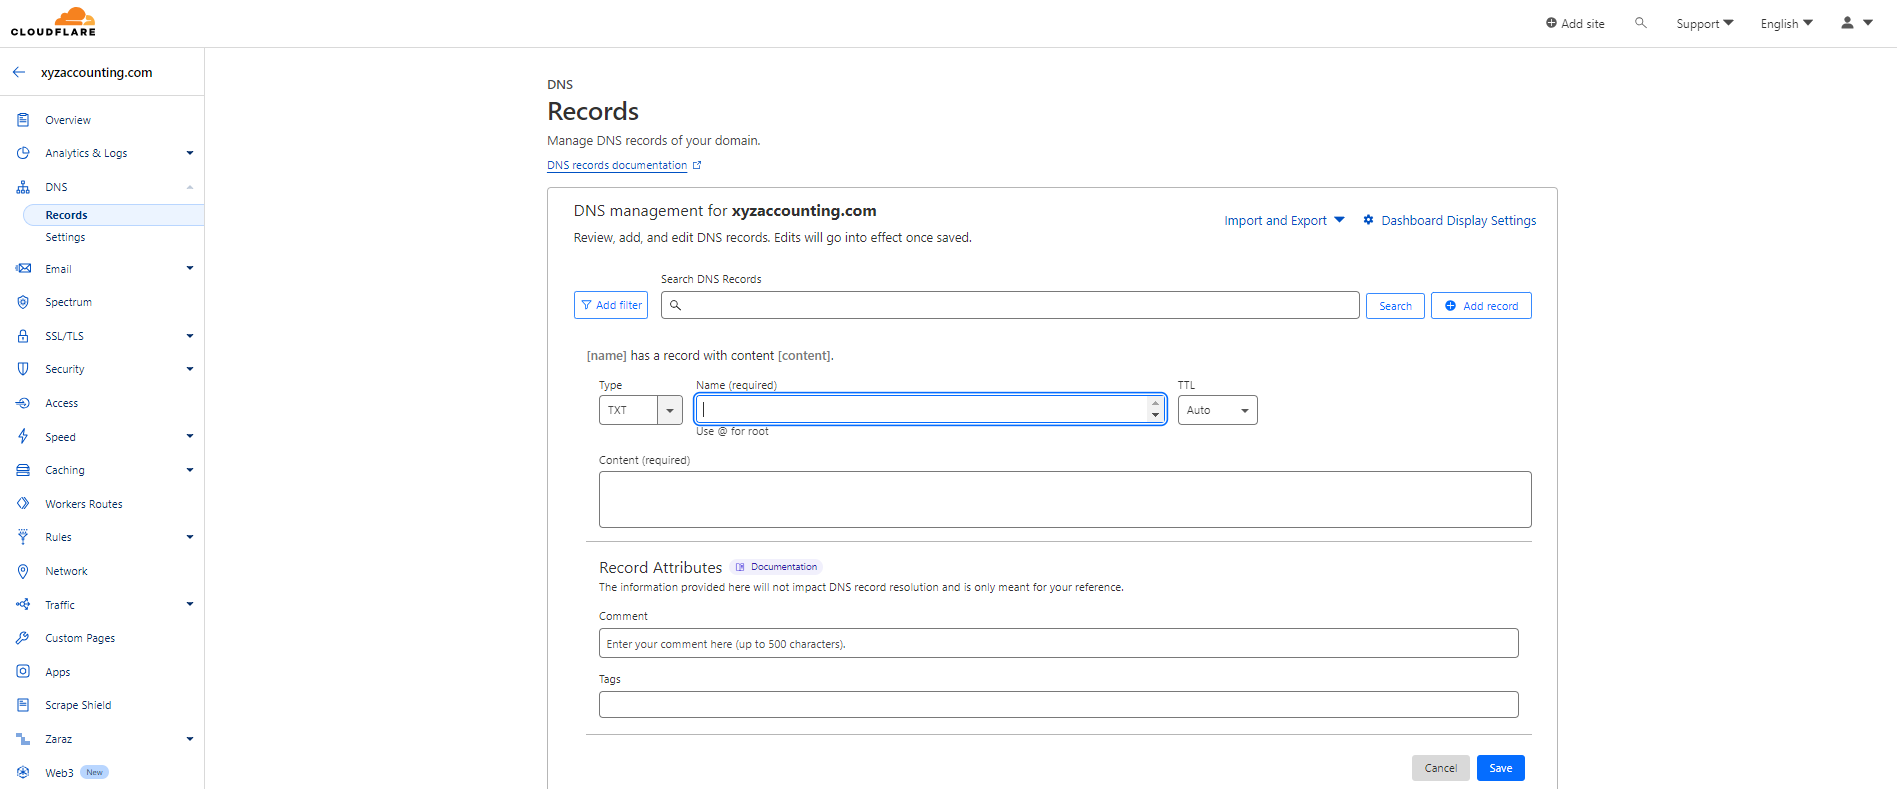
Task: Click the Scrape Shield icon
Action: [x=23, y=705]
